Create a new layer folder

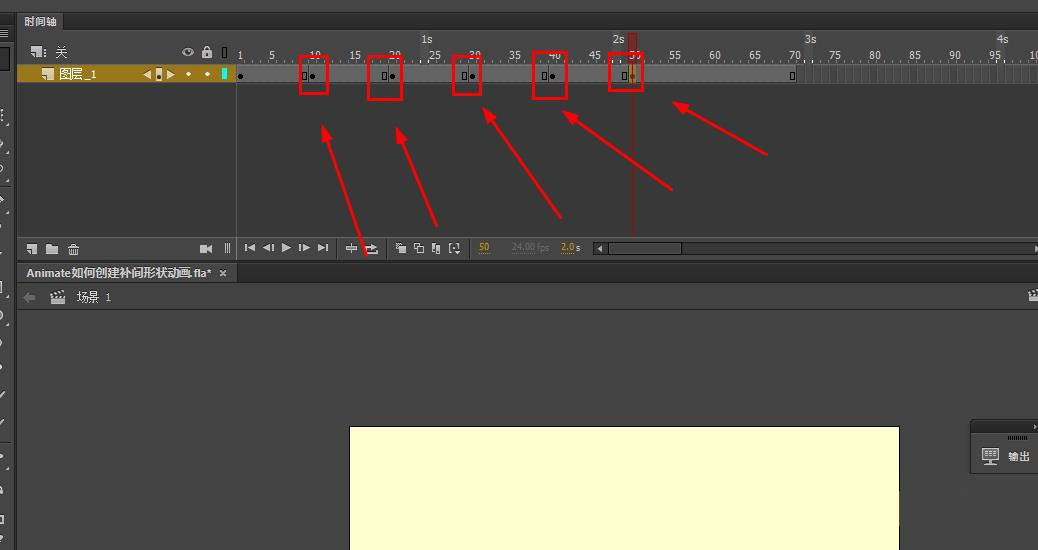click(x=52, y=249)
